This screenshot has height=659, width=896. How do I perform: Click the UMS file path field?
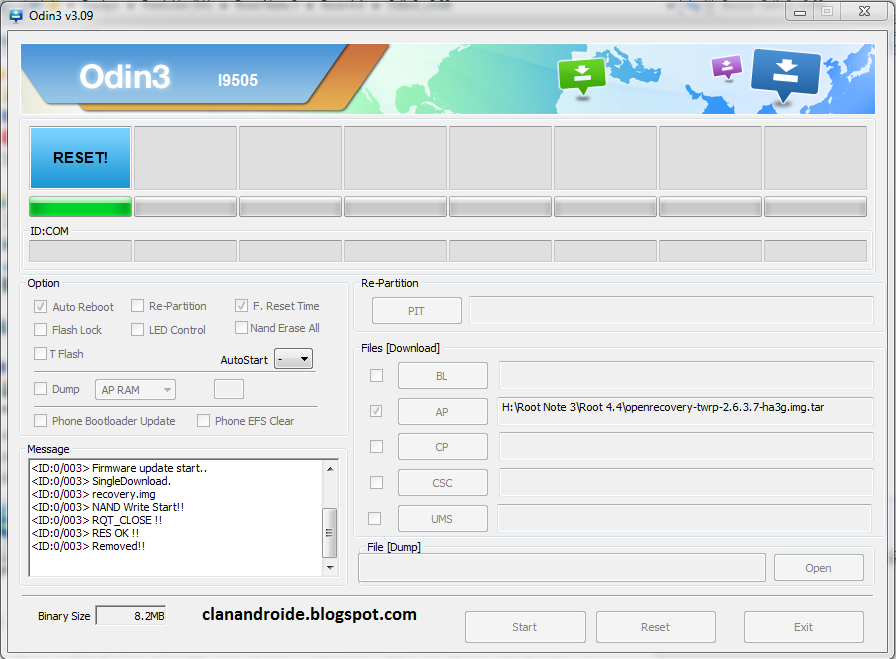(x=685, y=518)
